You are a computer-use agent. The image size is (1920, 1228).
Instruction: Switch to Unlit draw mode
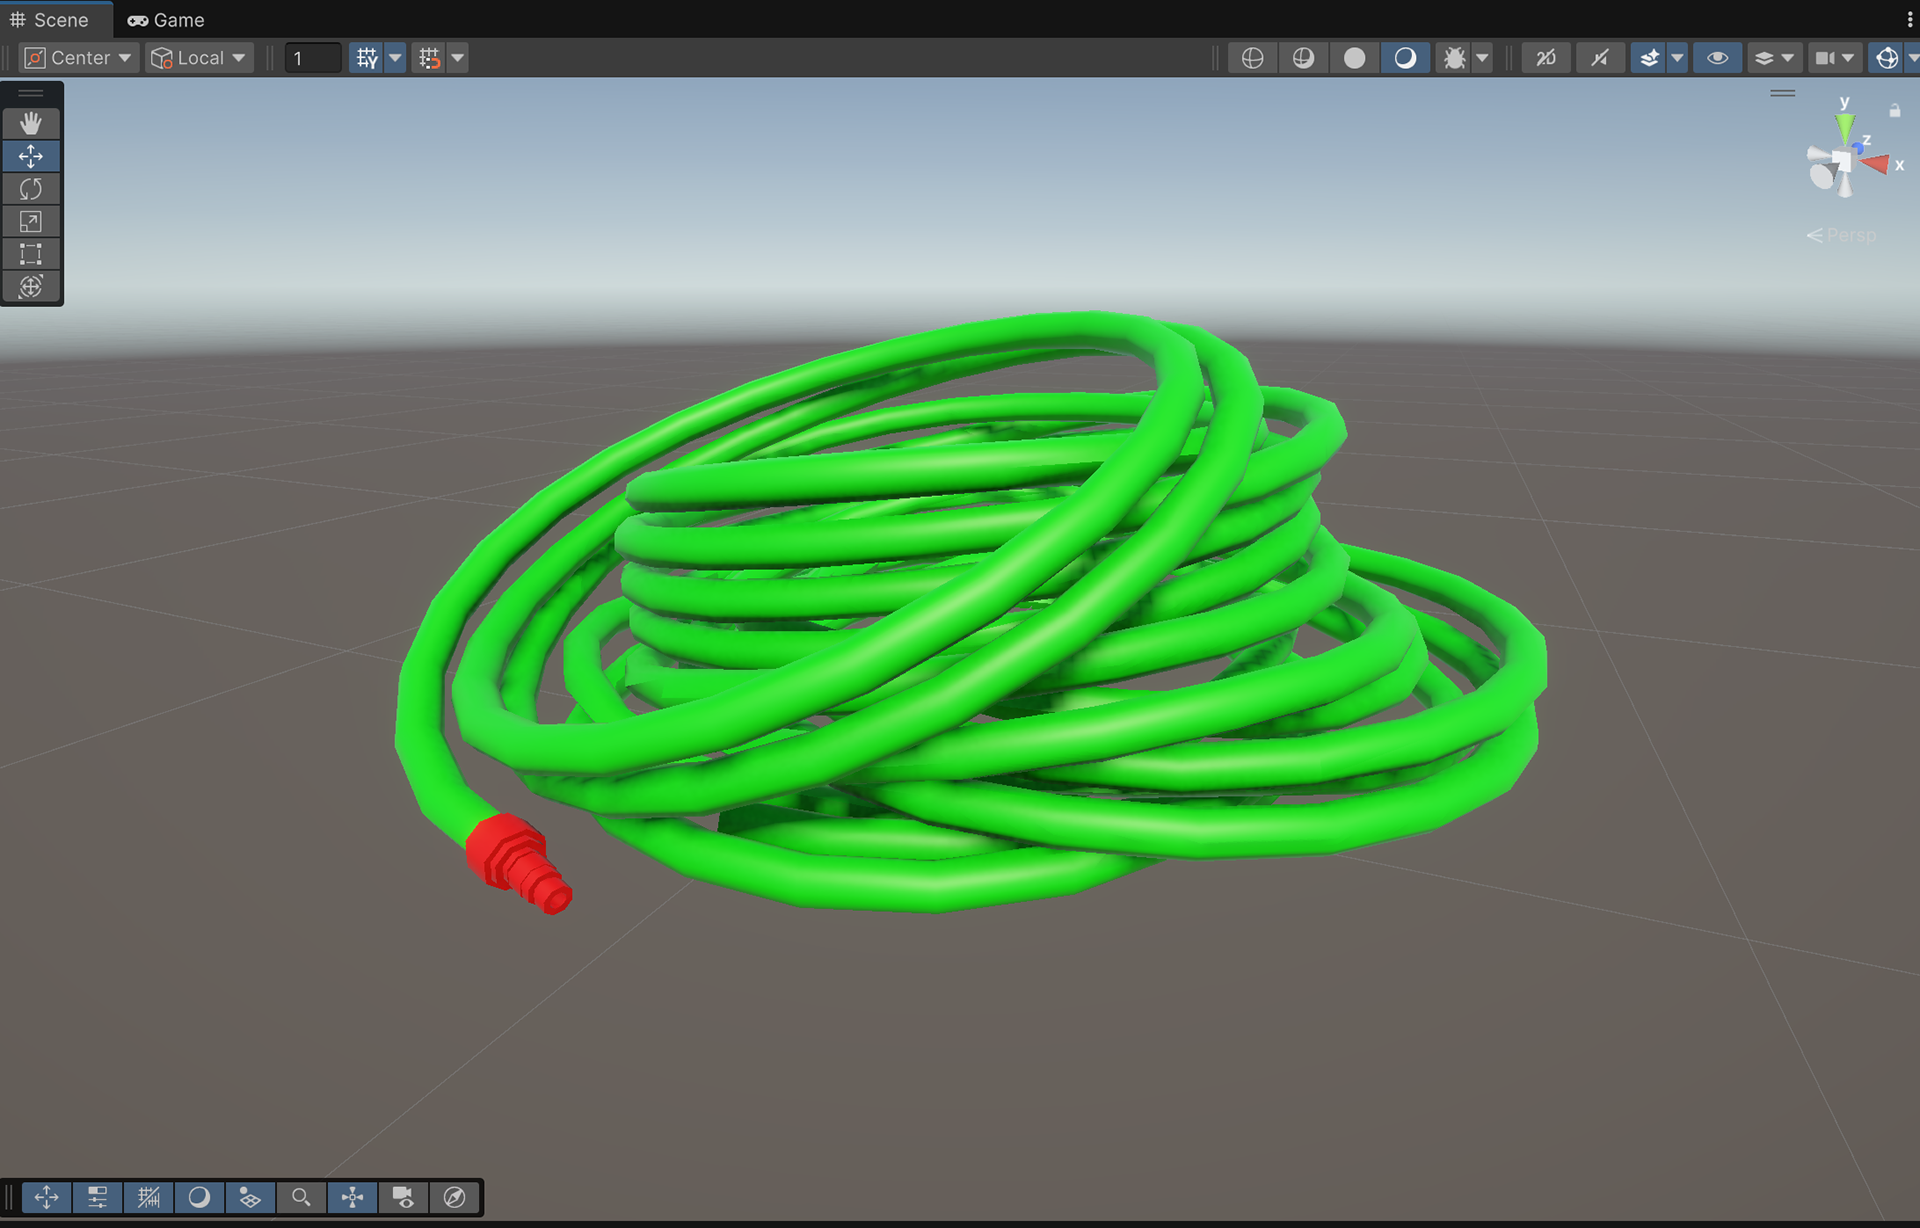pos(1354,58)
